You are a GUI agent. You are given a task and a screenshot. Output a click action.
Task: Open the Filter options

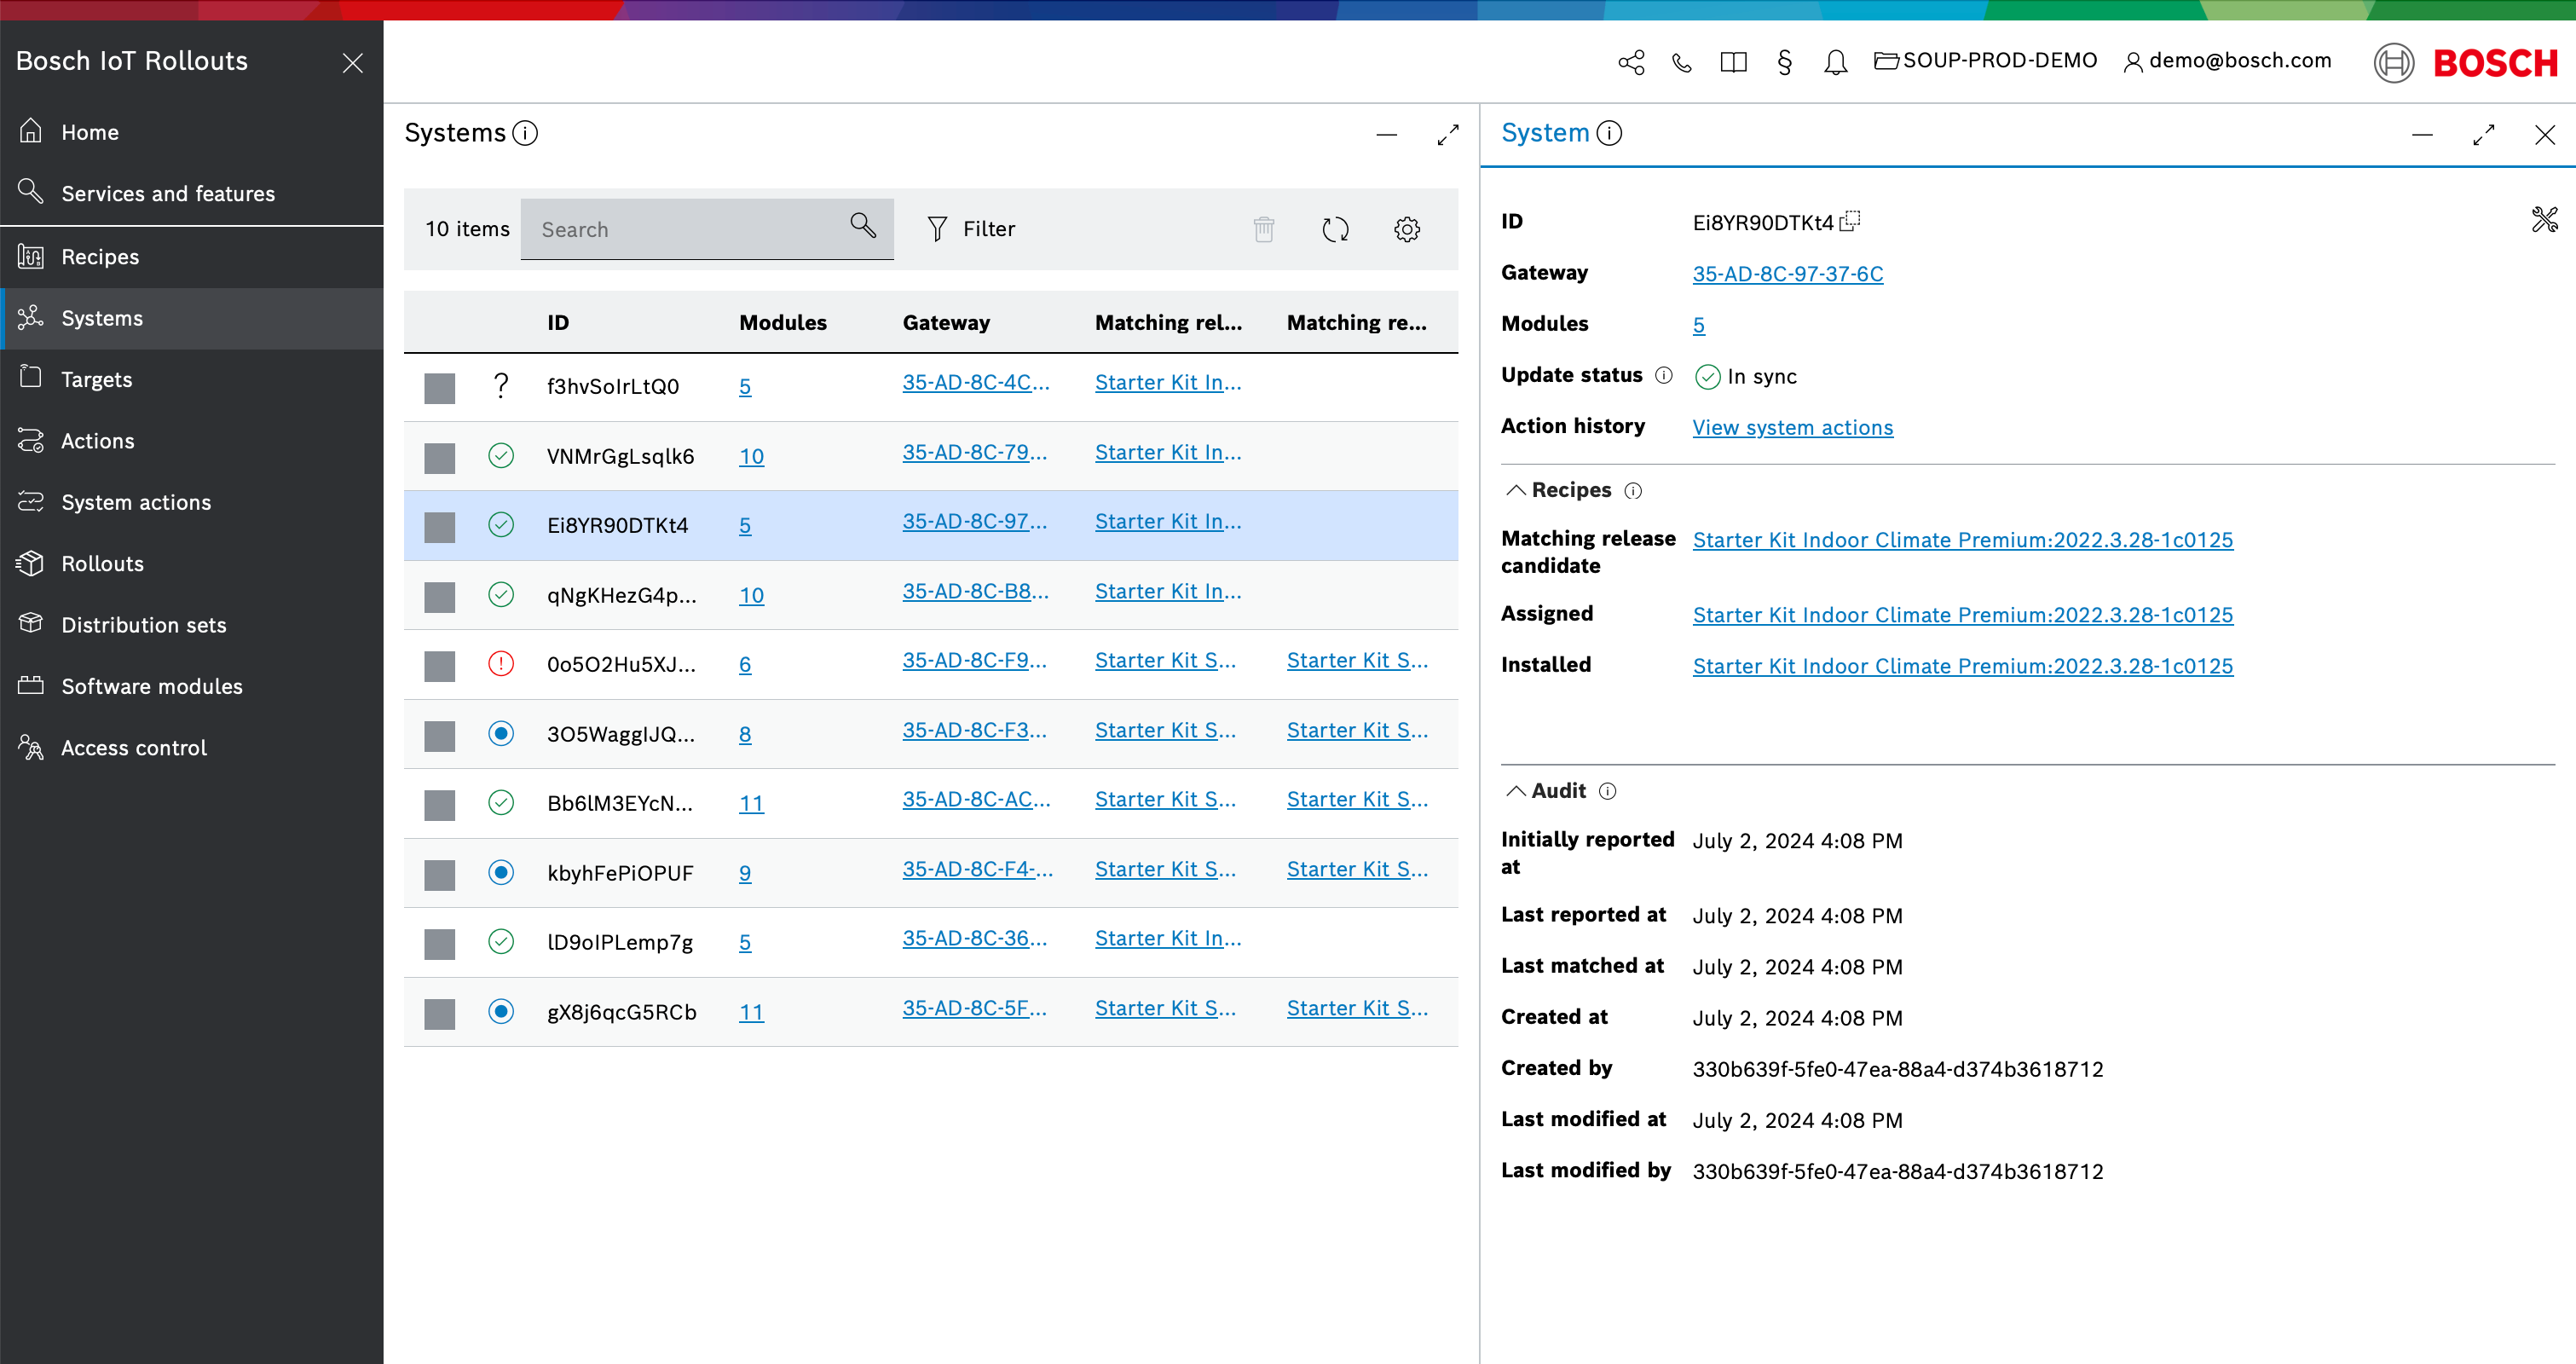pyautogui.click(x=970, y=229)
